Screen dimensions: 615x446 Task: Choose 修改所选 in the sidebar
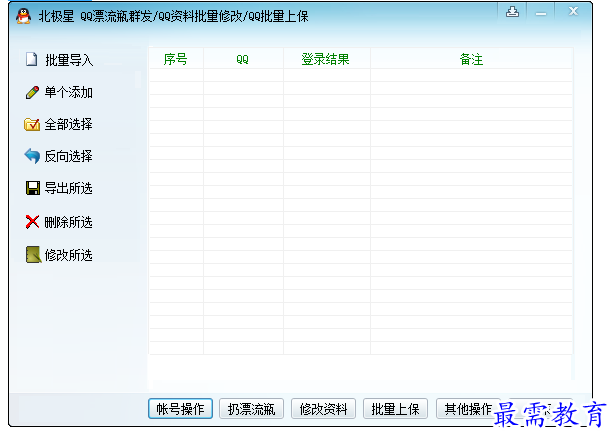click(59, 255)
